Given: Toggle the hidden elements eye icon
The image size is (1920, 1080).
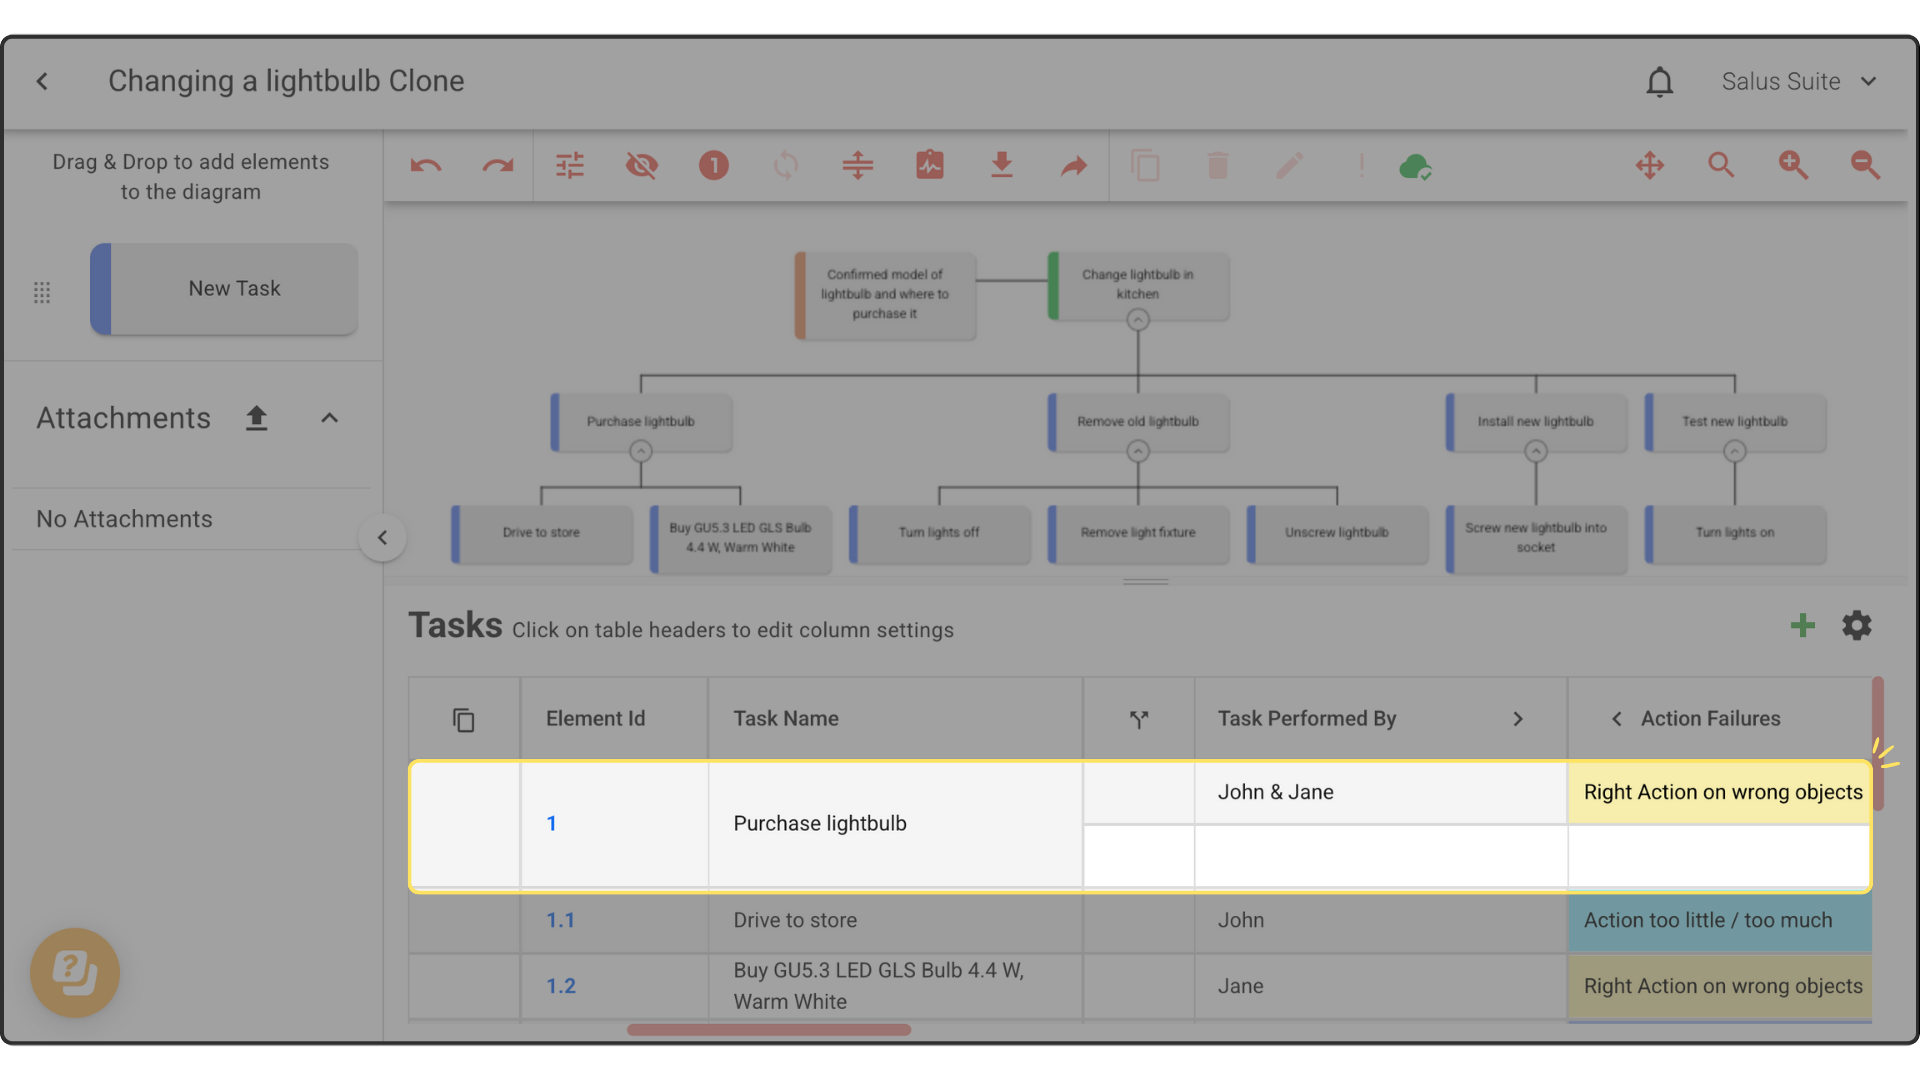Looking at the screenshot, I should click(x=642, y=166).
